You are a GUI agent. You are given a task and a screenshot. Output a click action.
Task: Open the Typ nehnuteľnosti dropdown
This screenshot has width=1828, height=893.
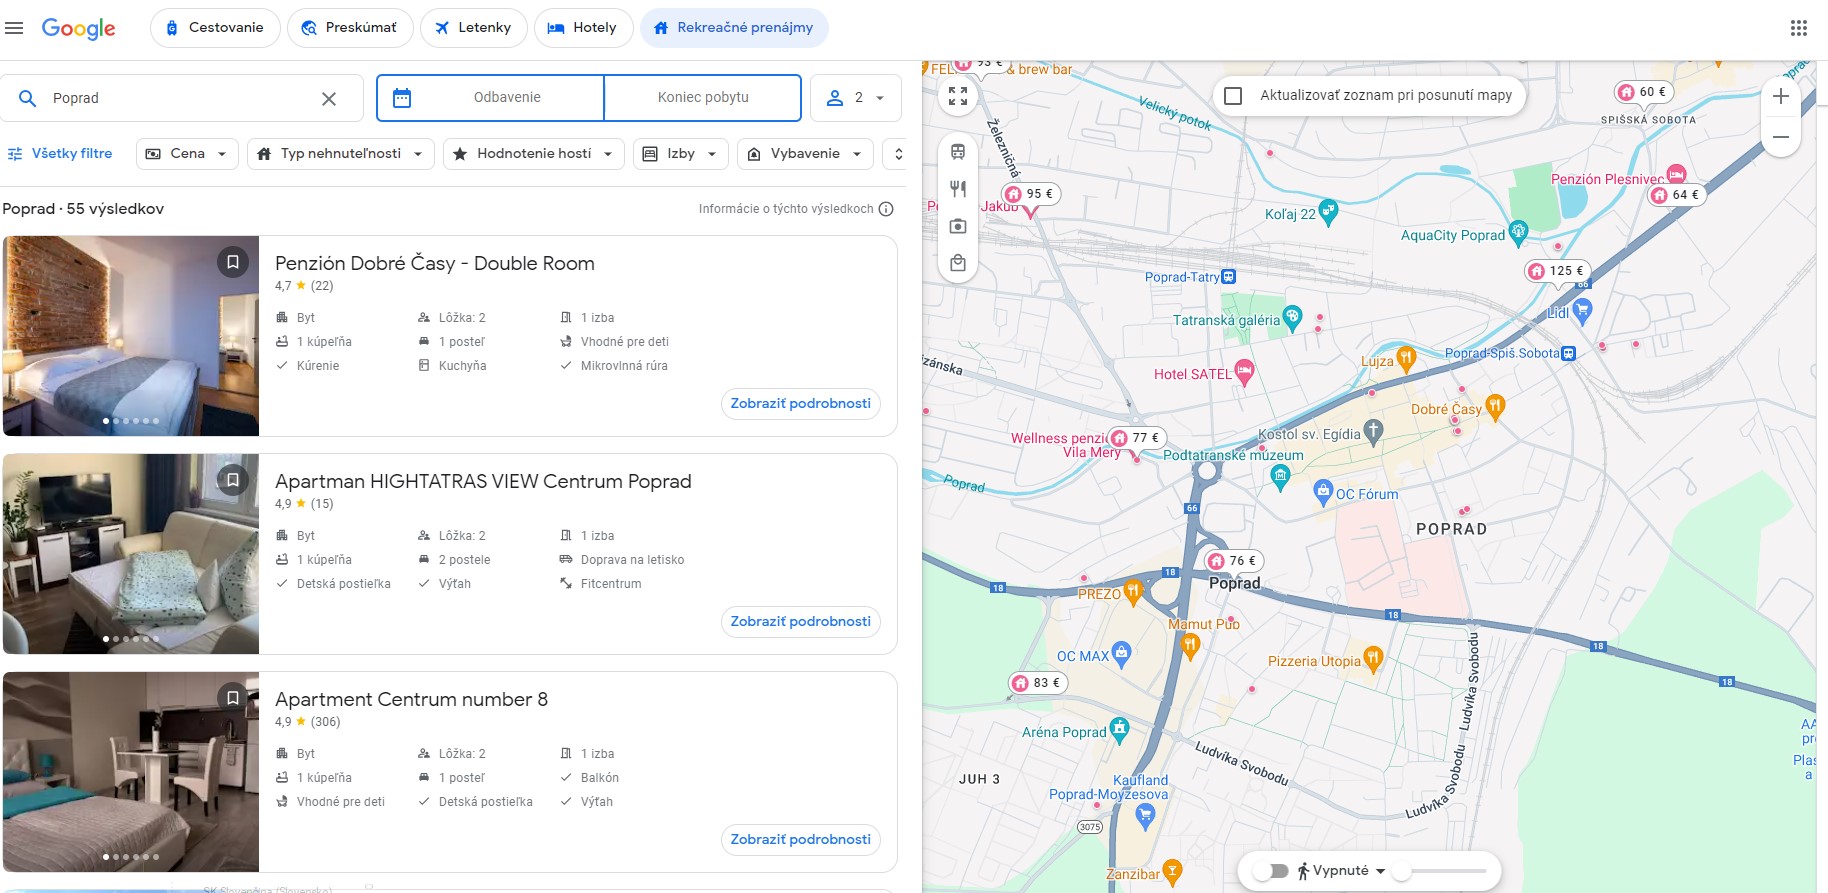pyautogui.click(x=340, y=154)
